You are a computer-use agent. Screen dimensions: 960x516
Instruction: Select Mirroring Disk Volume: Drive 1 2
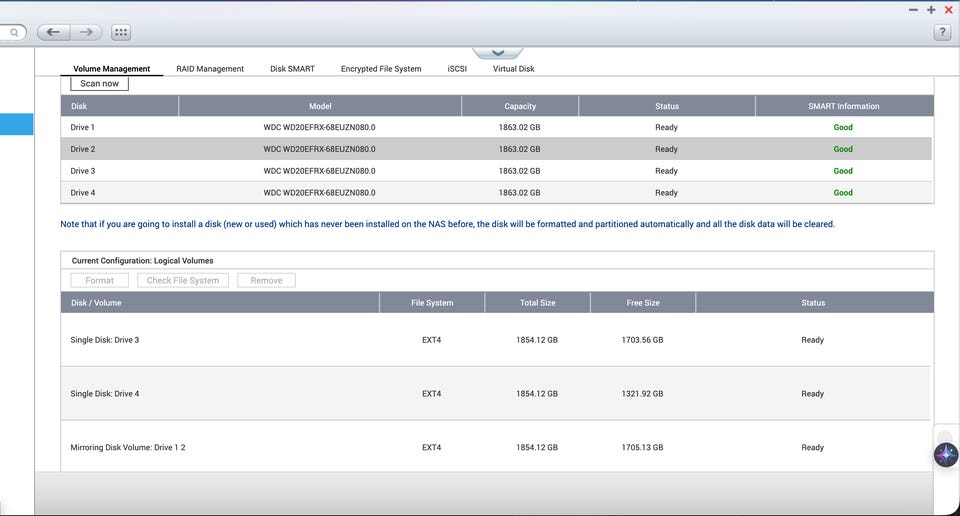(128, 448)
